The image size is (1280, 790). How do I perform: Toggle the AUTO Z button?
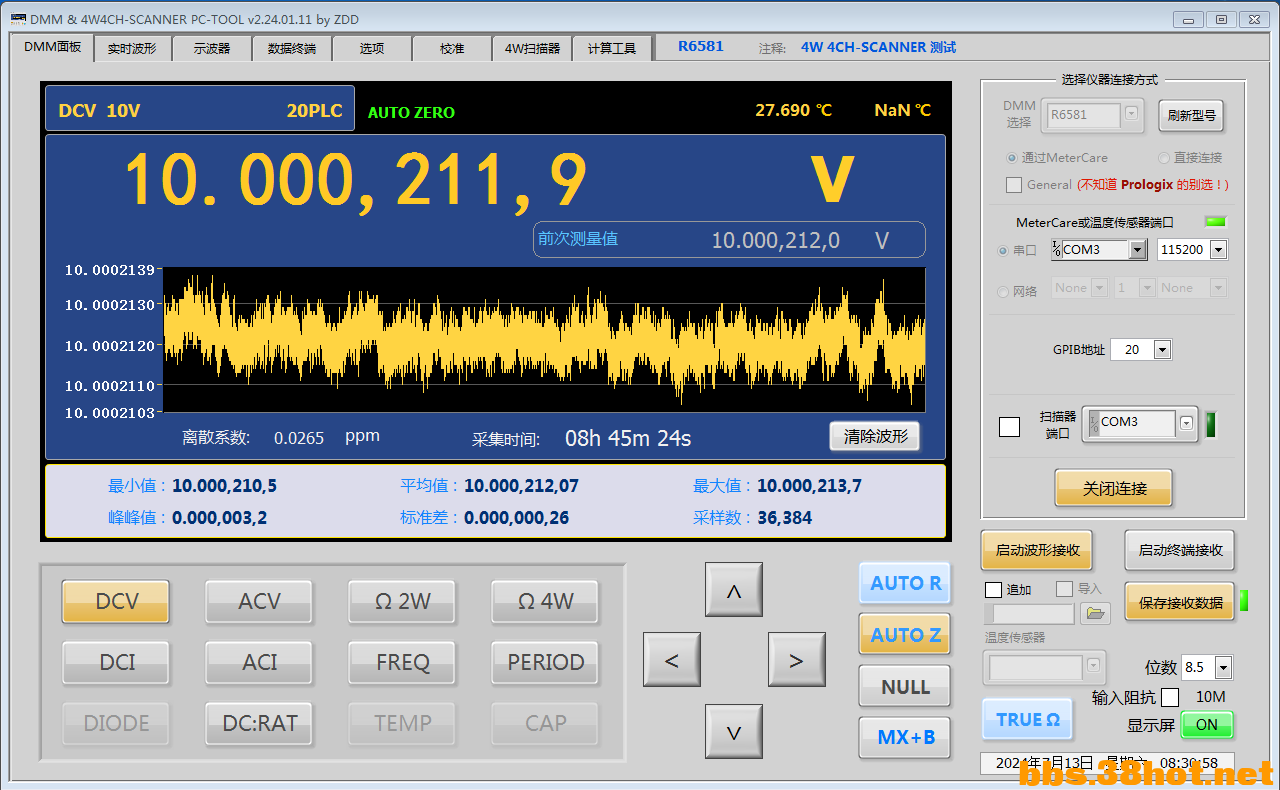[x=905, y=635]
